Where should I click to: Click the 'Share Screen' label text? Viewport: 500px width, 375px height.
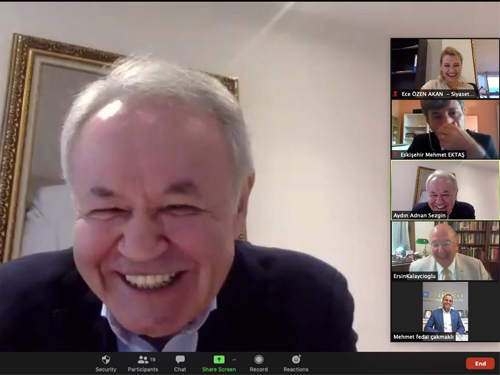tap(219, 369)
